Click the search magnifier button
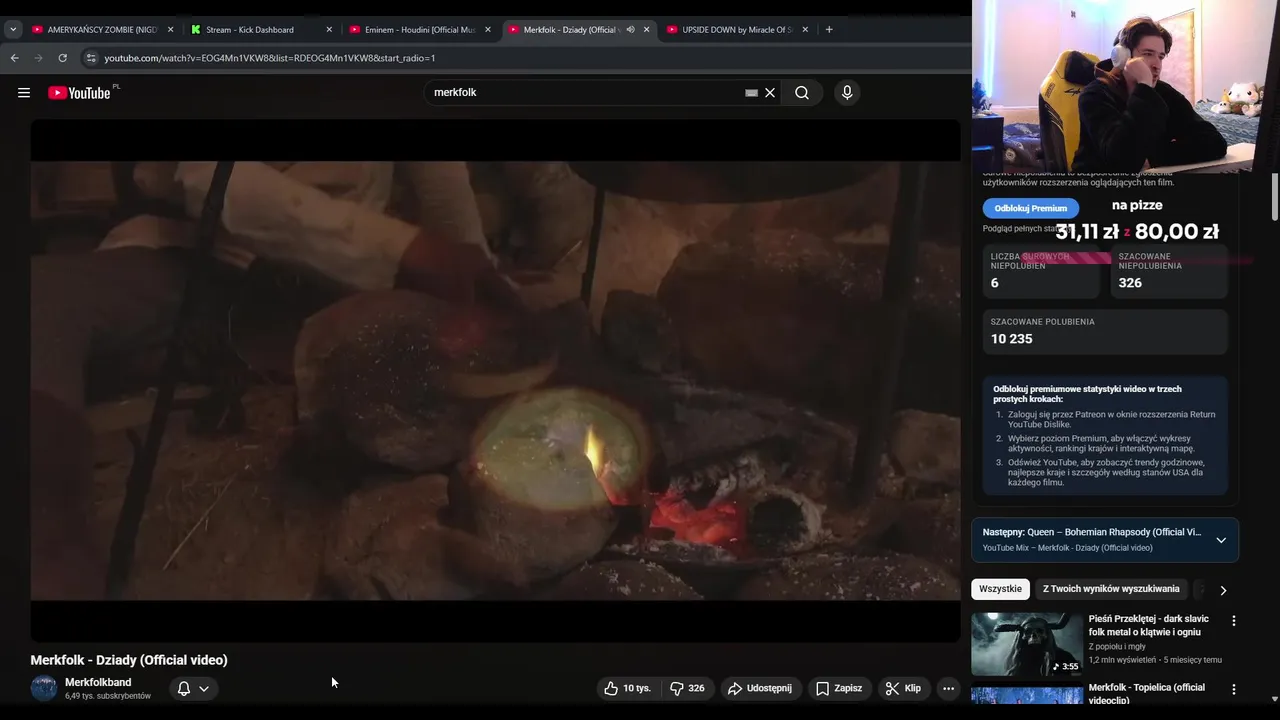This screenshot has height=720, width=1280. tap(802, 93)
